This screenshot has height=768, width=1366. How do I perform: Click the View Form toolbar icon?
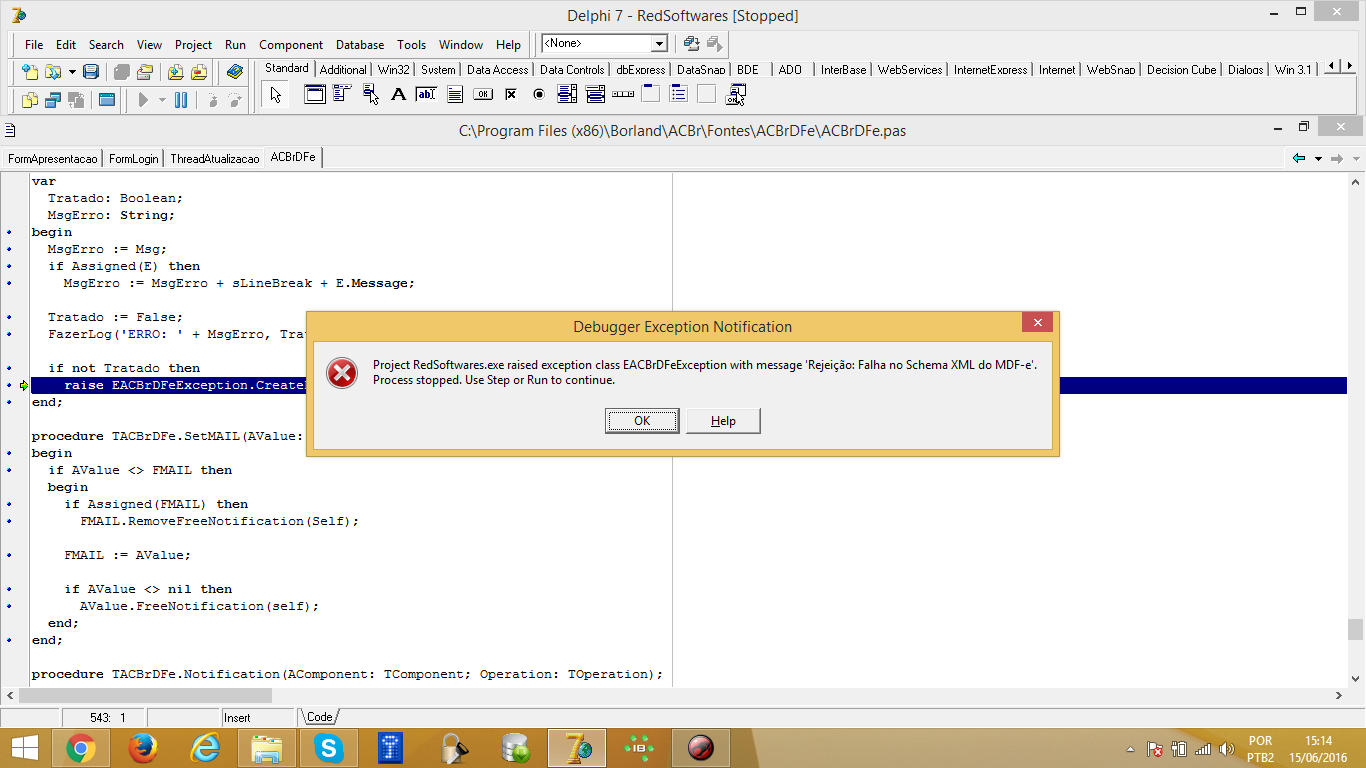click(x=53, y=100)
